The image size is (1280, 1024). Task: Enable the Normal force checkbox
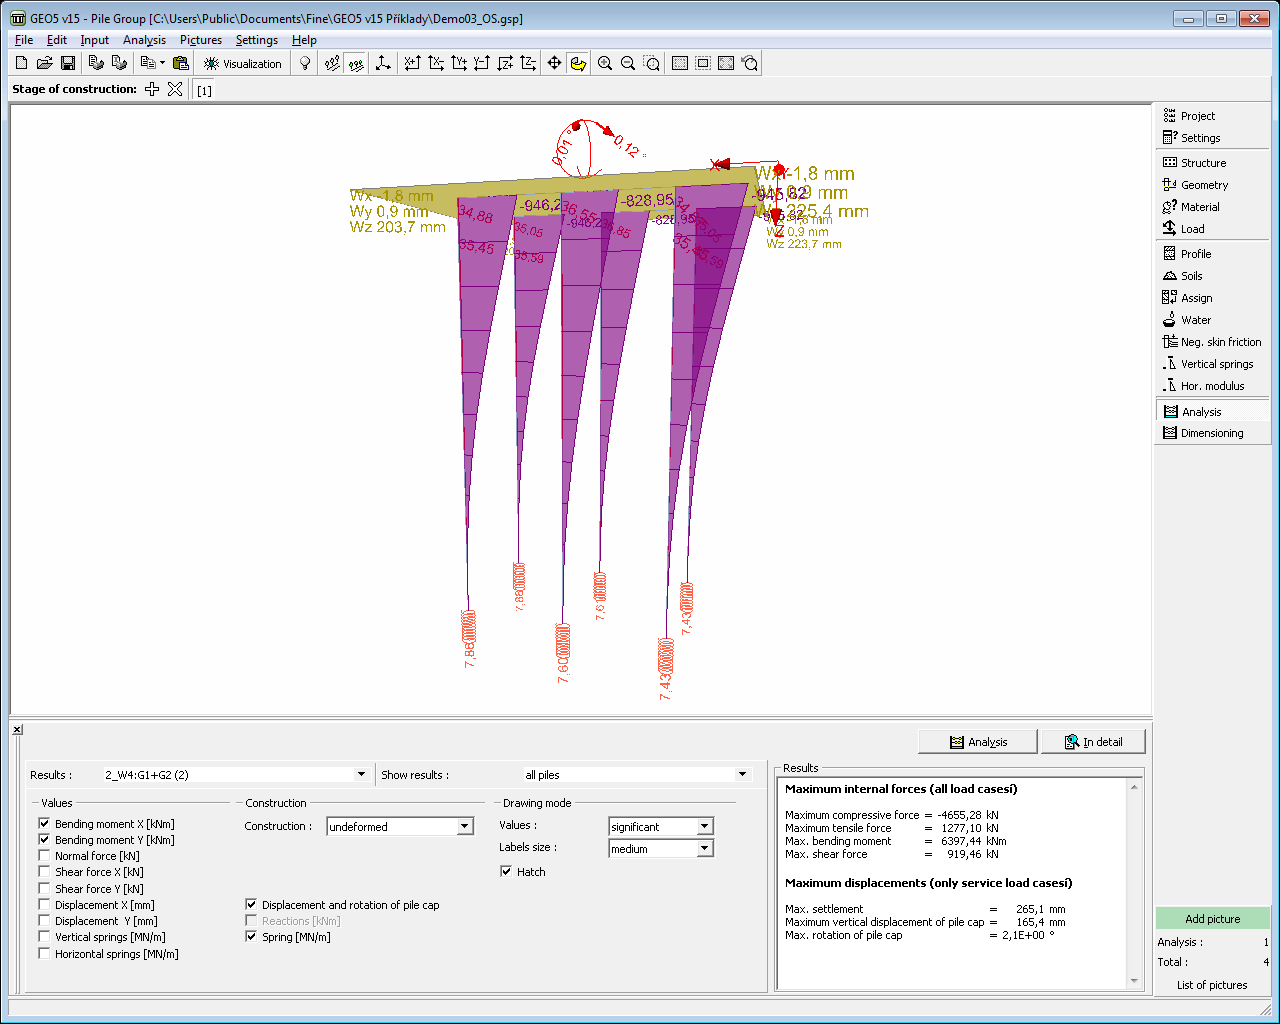[44, 856]
